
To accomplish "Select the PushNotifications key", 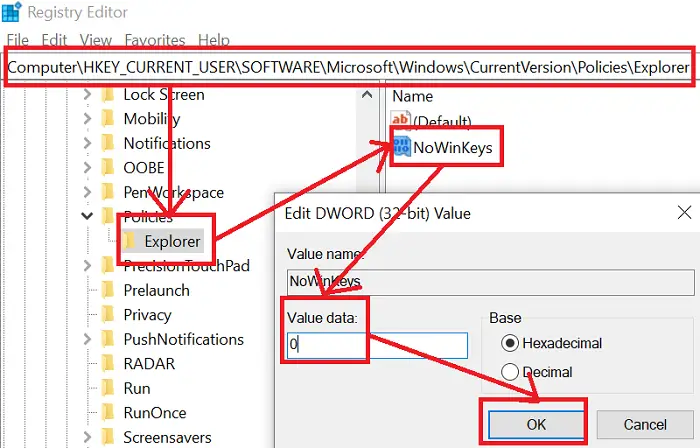I will coord(183,340).
